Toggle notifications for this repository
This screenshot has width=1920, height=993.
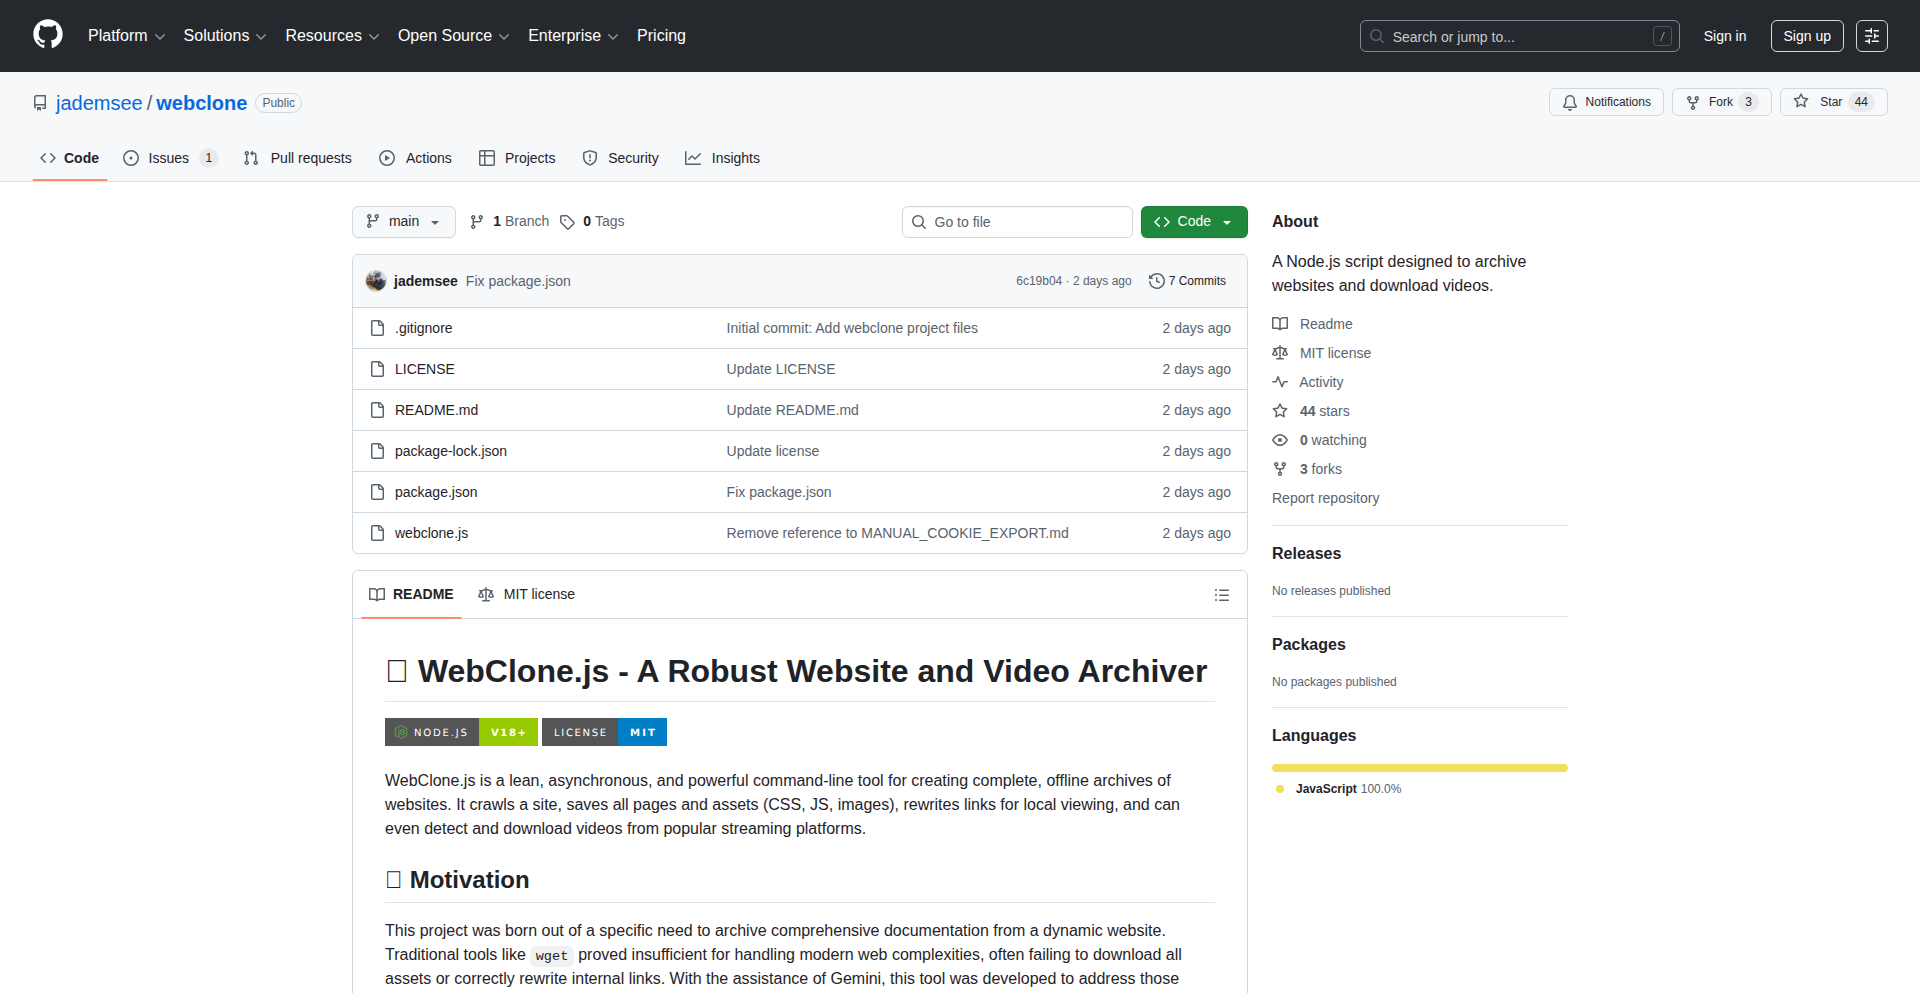pos(1605,101)
